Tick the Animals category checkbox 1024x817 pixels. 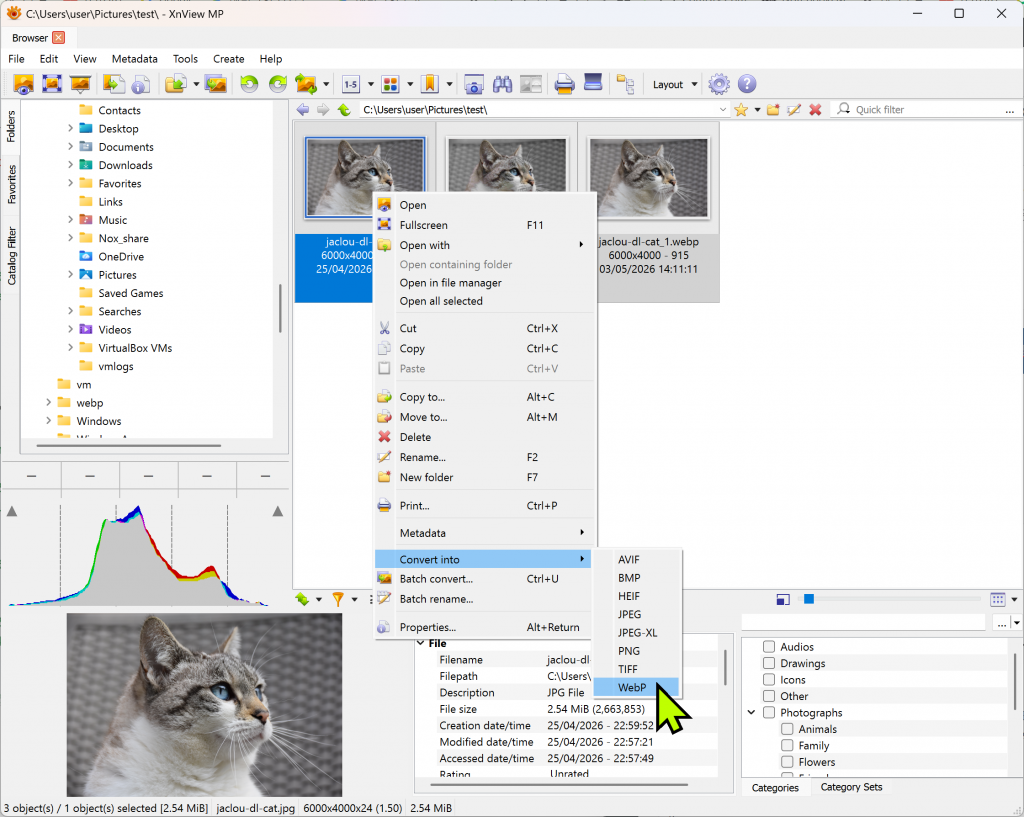tap(788, 729)
